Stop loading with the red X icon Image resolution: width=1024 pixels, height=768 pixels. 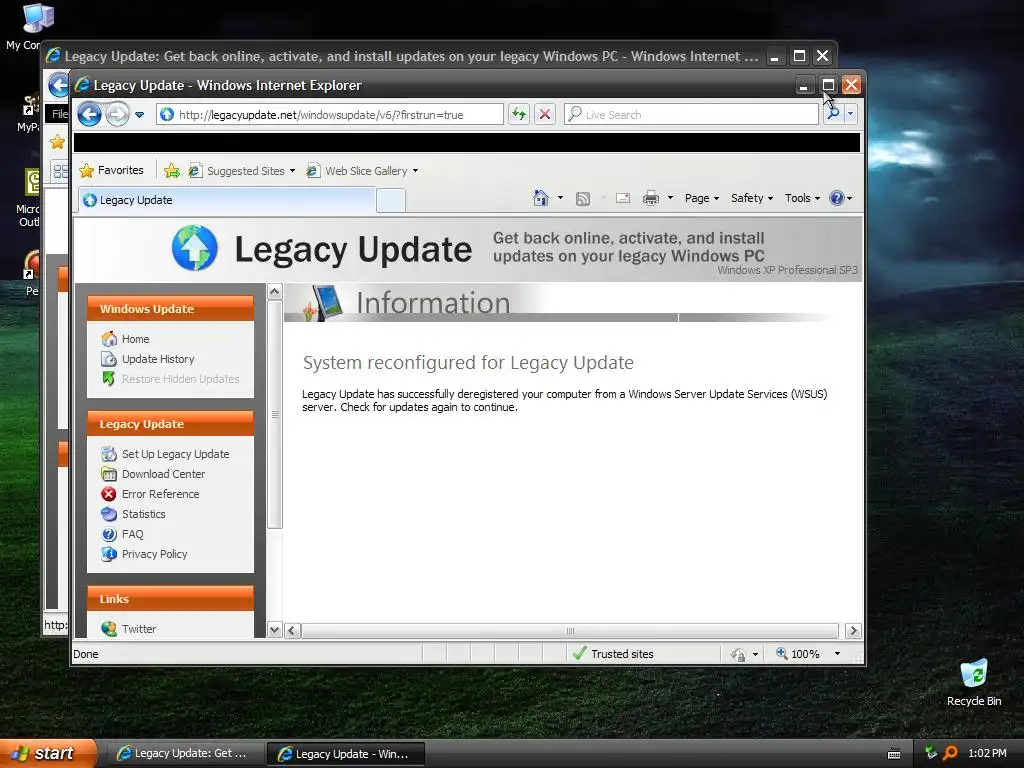pos(545,114)
